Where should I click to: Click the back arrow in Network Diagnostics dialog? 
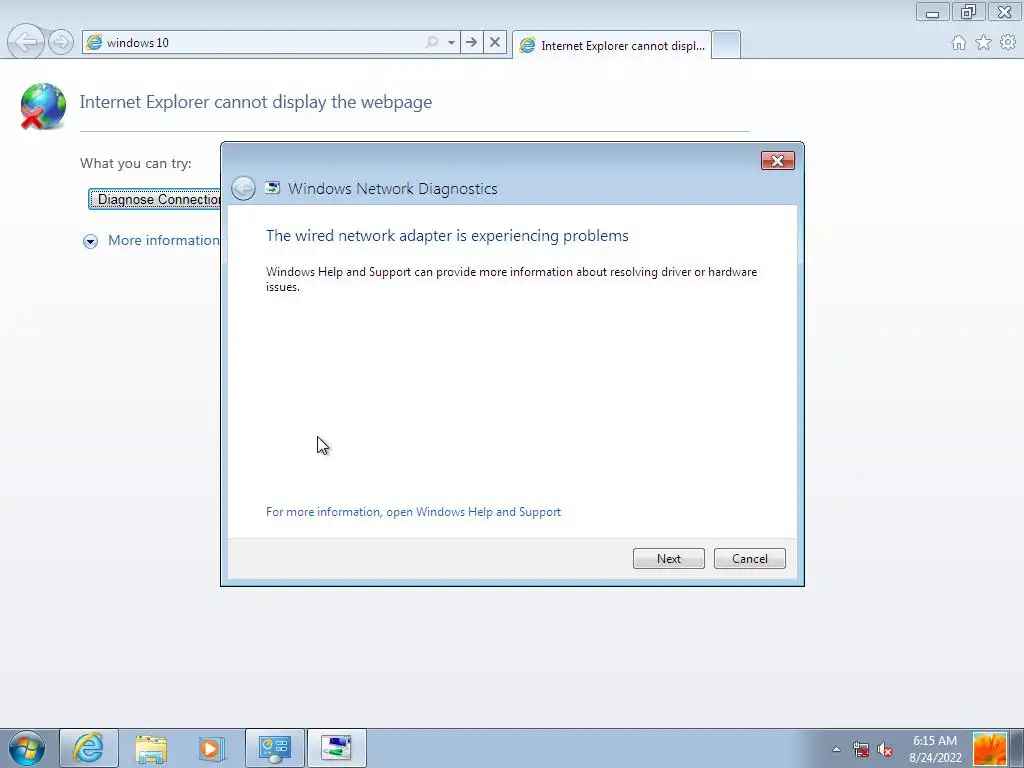[x=244, y=189]
